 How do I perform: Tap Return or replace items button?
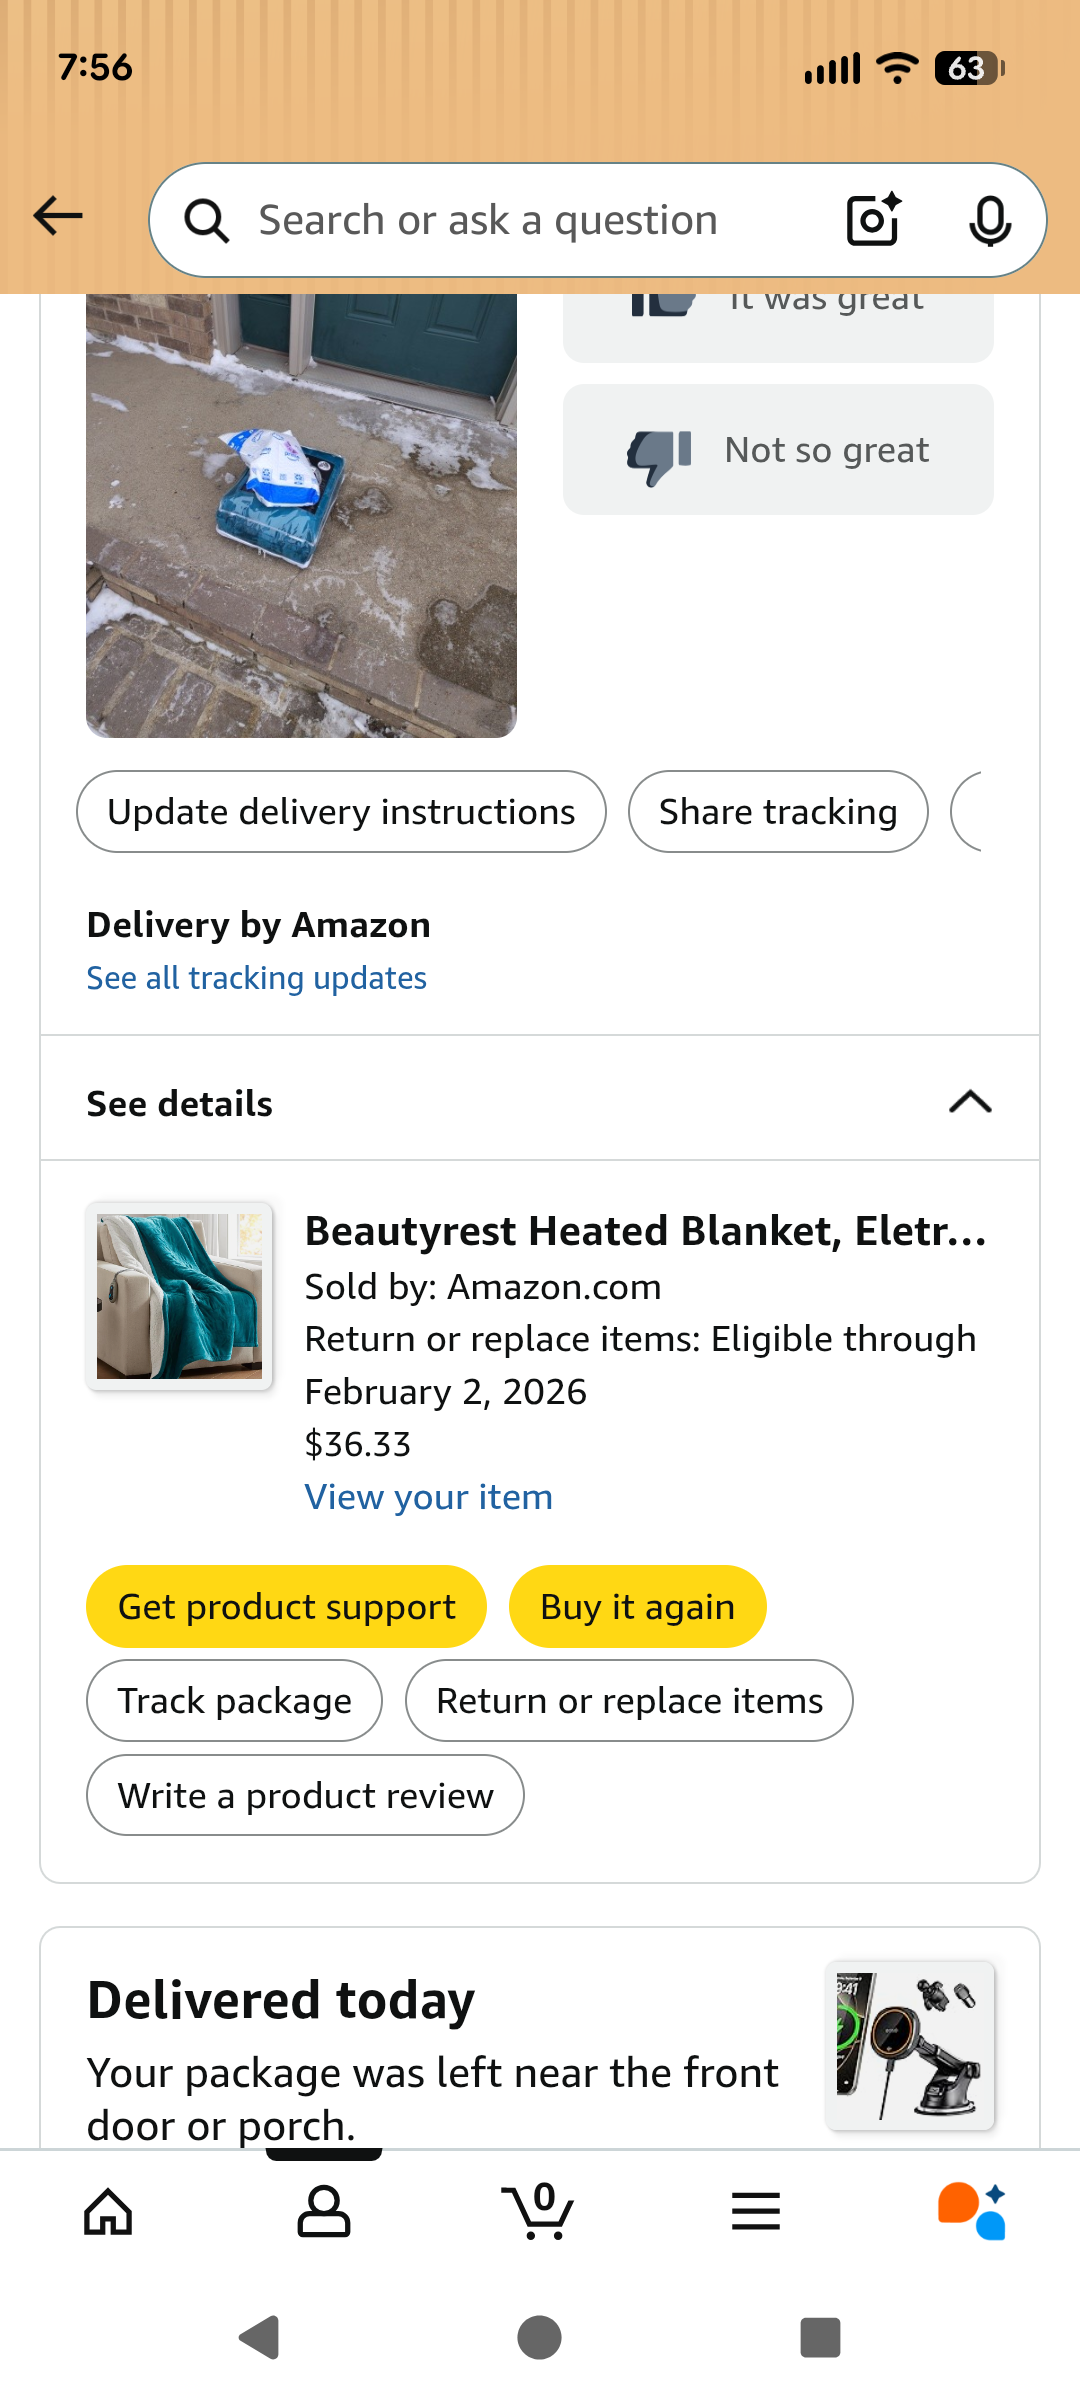click(629, 1701)
